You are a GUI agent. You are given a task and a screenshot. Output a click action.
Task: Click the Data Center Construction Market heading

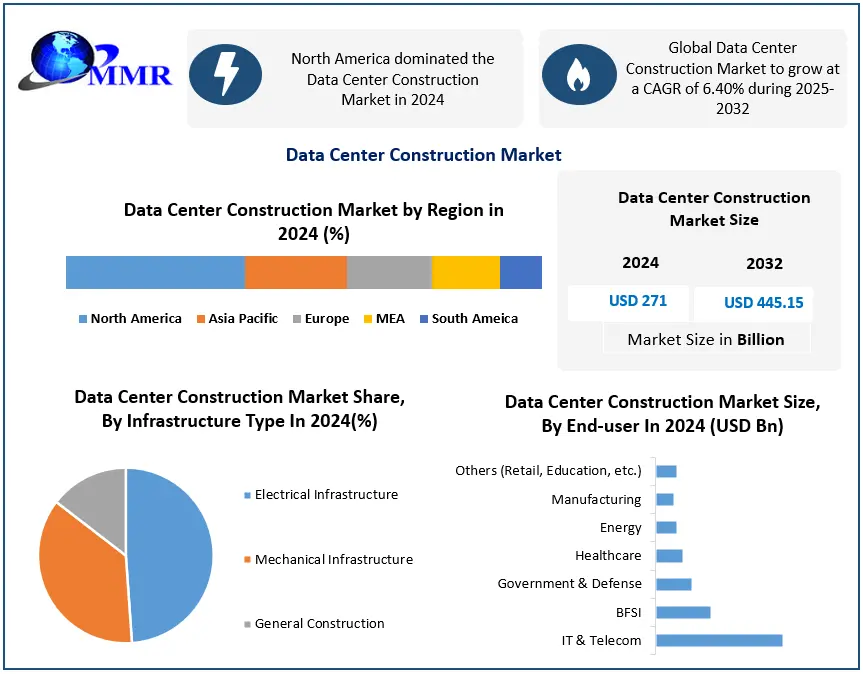[423, 155]
